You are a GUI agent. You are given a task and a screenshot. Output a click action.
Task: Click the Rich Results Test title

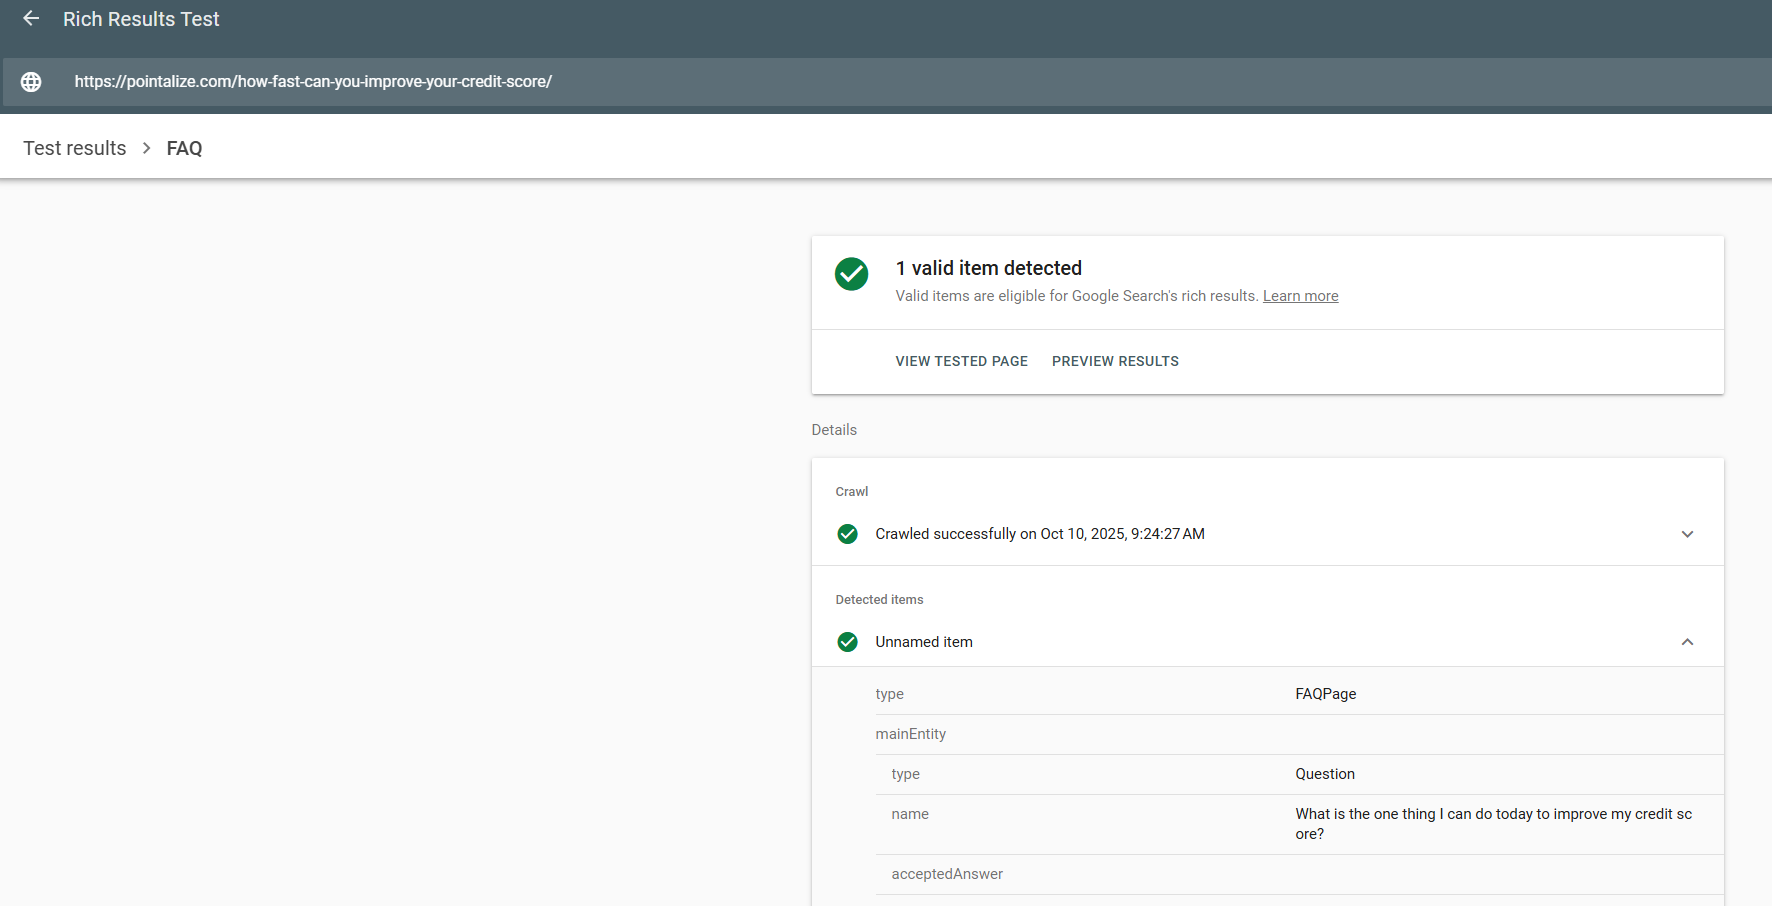(x=141, y=19)
